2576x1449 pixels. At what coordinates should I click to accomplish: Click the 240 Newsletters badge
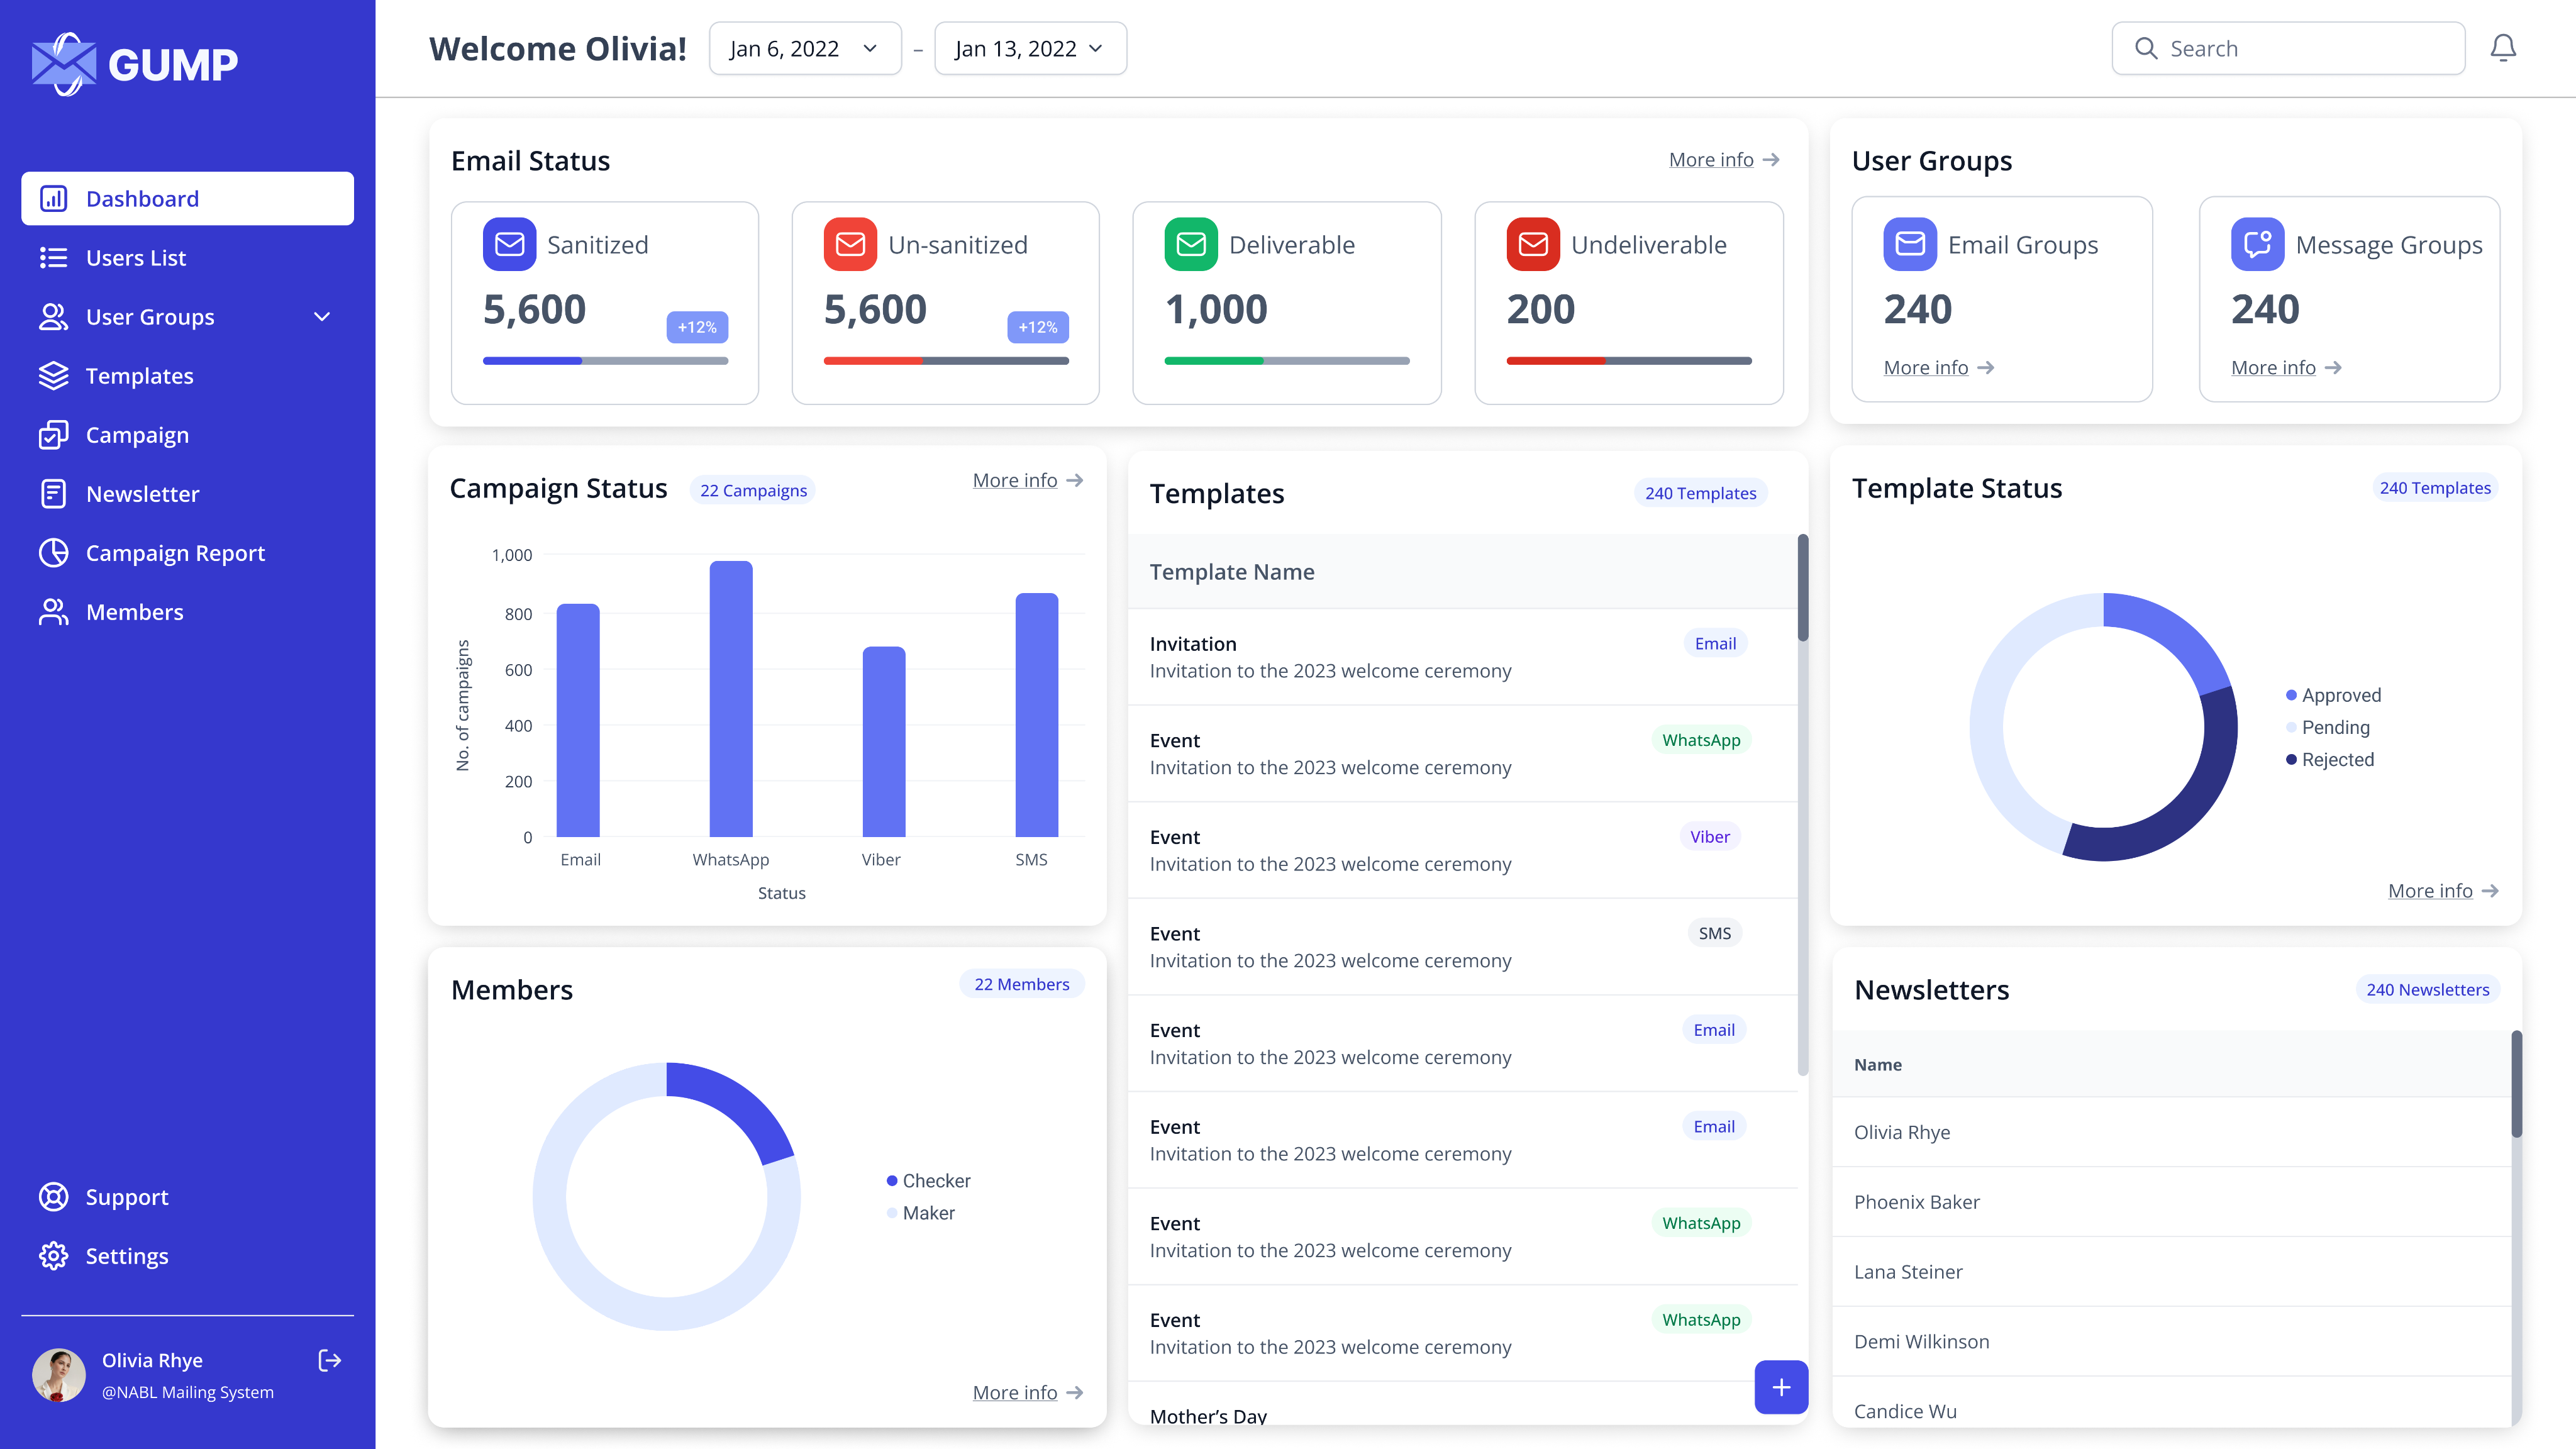coord(2428,989)
